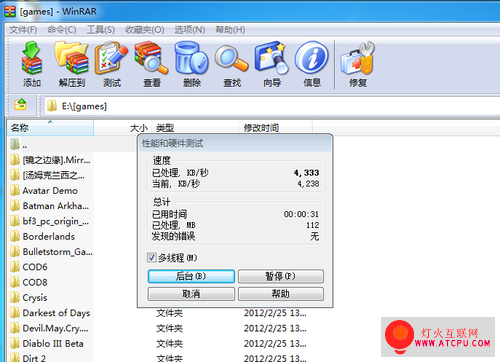Click the 暂停(P) pause button

coord(281,276)
